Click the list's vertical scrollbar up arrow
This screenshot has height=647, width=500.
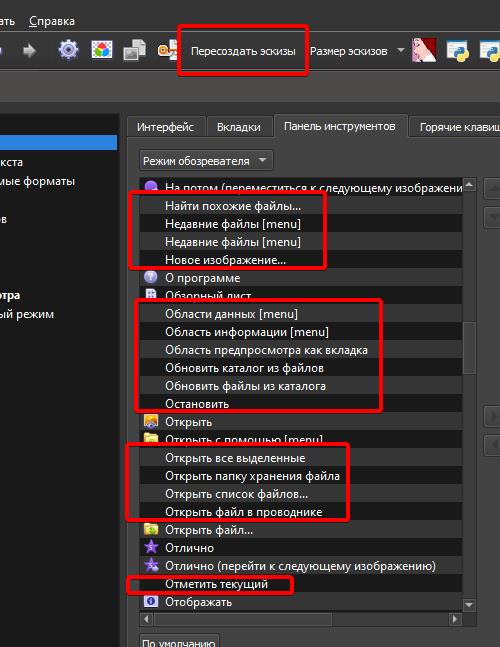coord(469,184)
